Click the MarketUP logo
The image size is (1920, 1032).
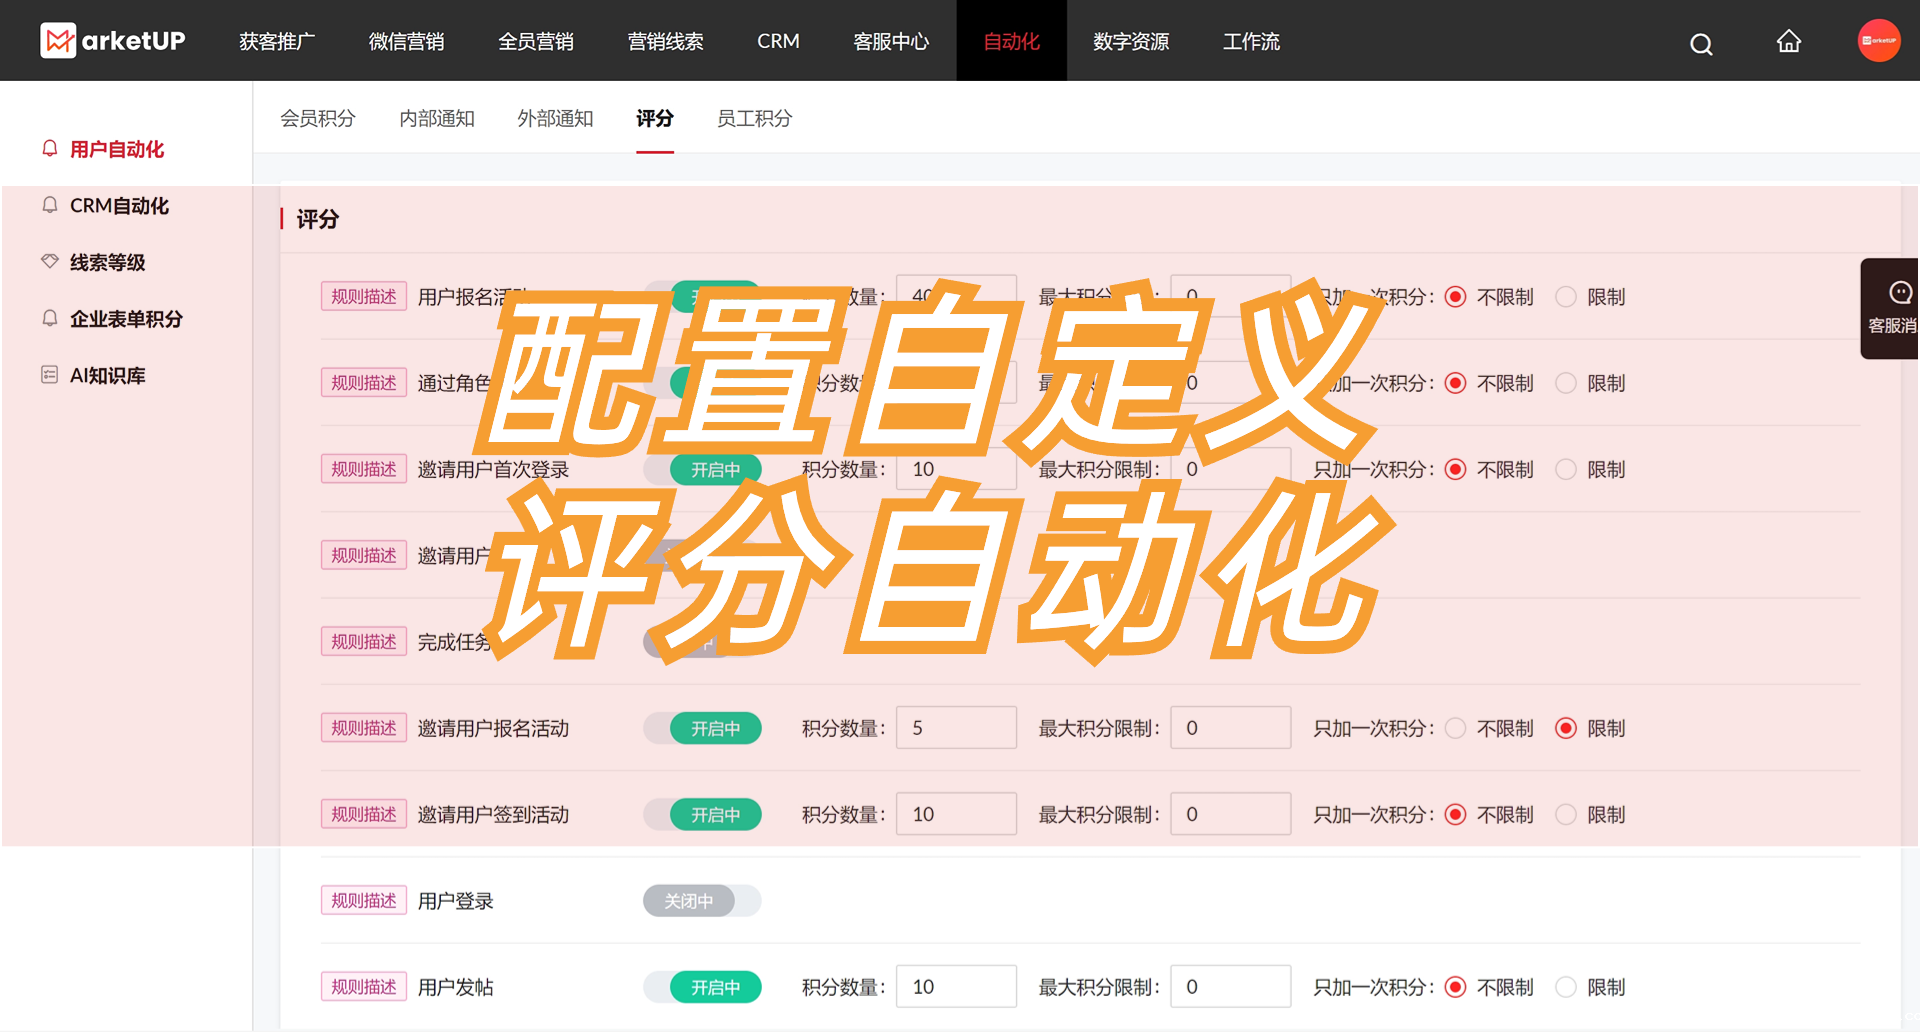point(113,41)
